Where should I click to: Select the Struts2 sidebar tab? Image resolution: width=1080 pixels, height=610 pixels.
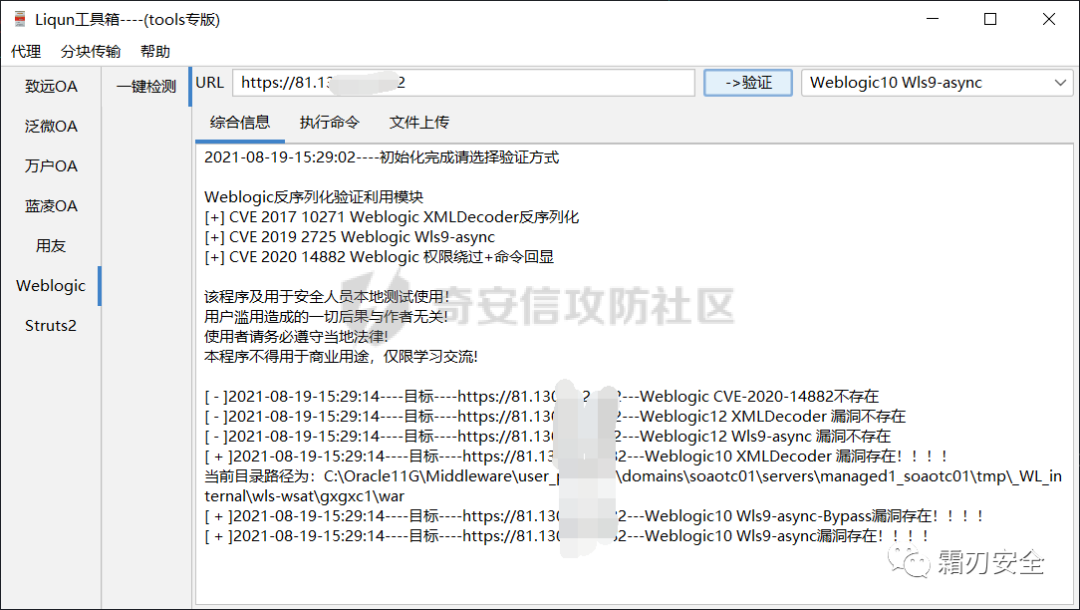click(51, 326)
